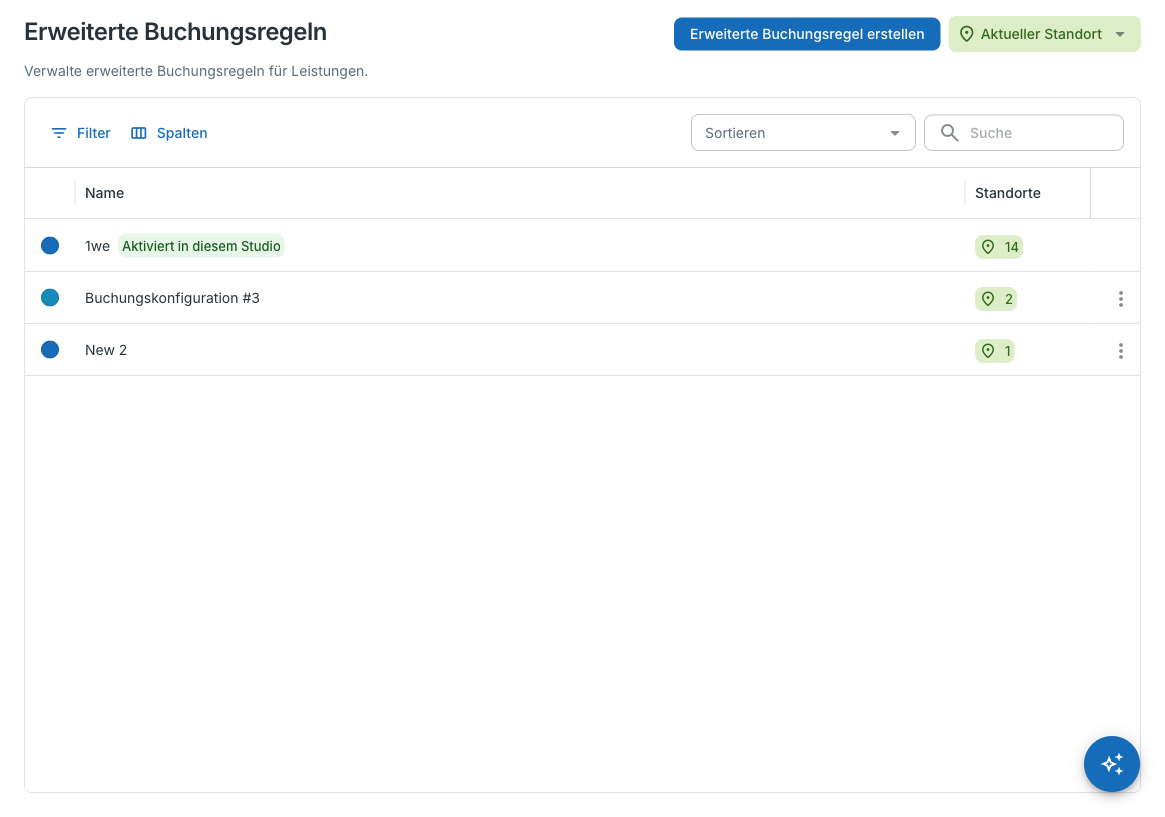The width and height of the screenshot is (1165, 817).
Task: Open the AI assistant sparkle button
Action: (x=1112, y=764)
